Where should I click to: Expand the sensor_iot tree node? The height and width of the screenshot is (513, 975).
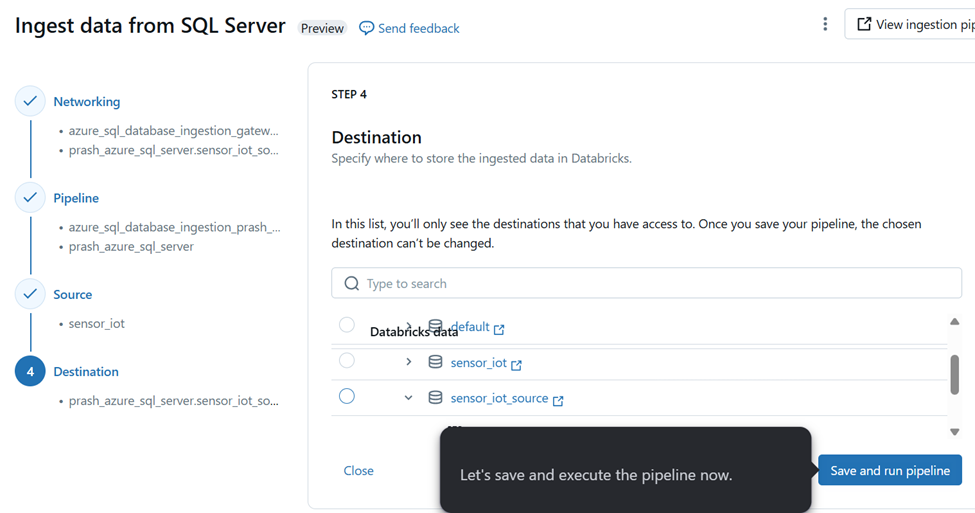408,362
